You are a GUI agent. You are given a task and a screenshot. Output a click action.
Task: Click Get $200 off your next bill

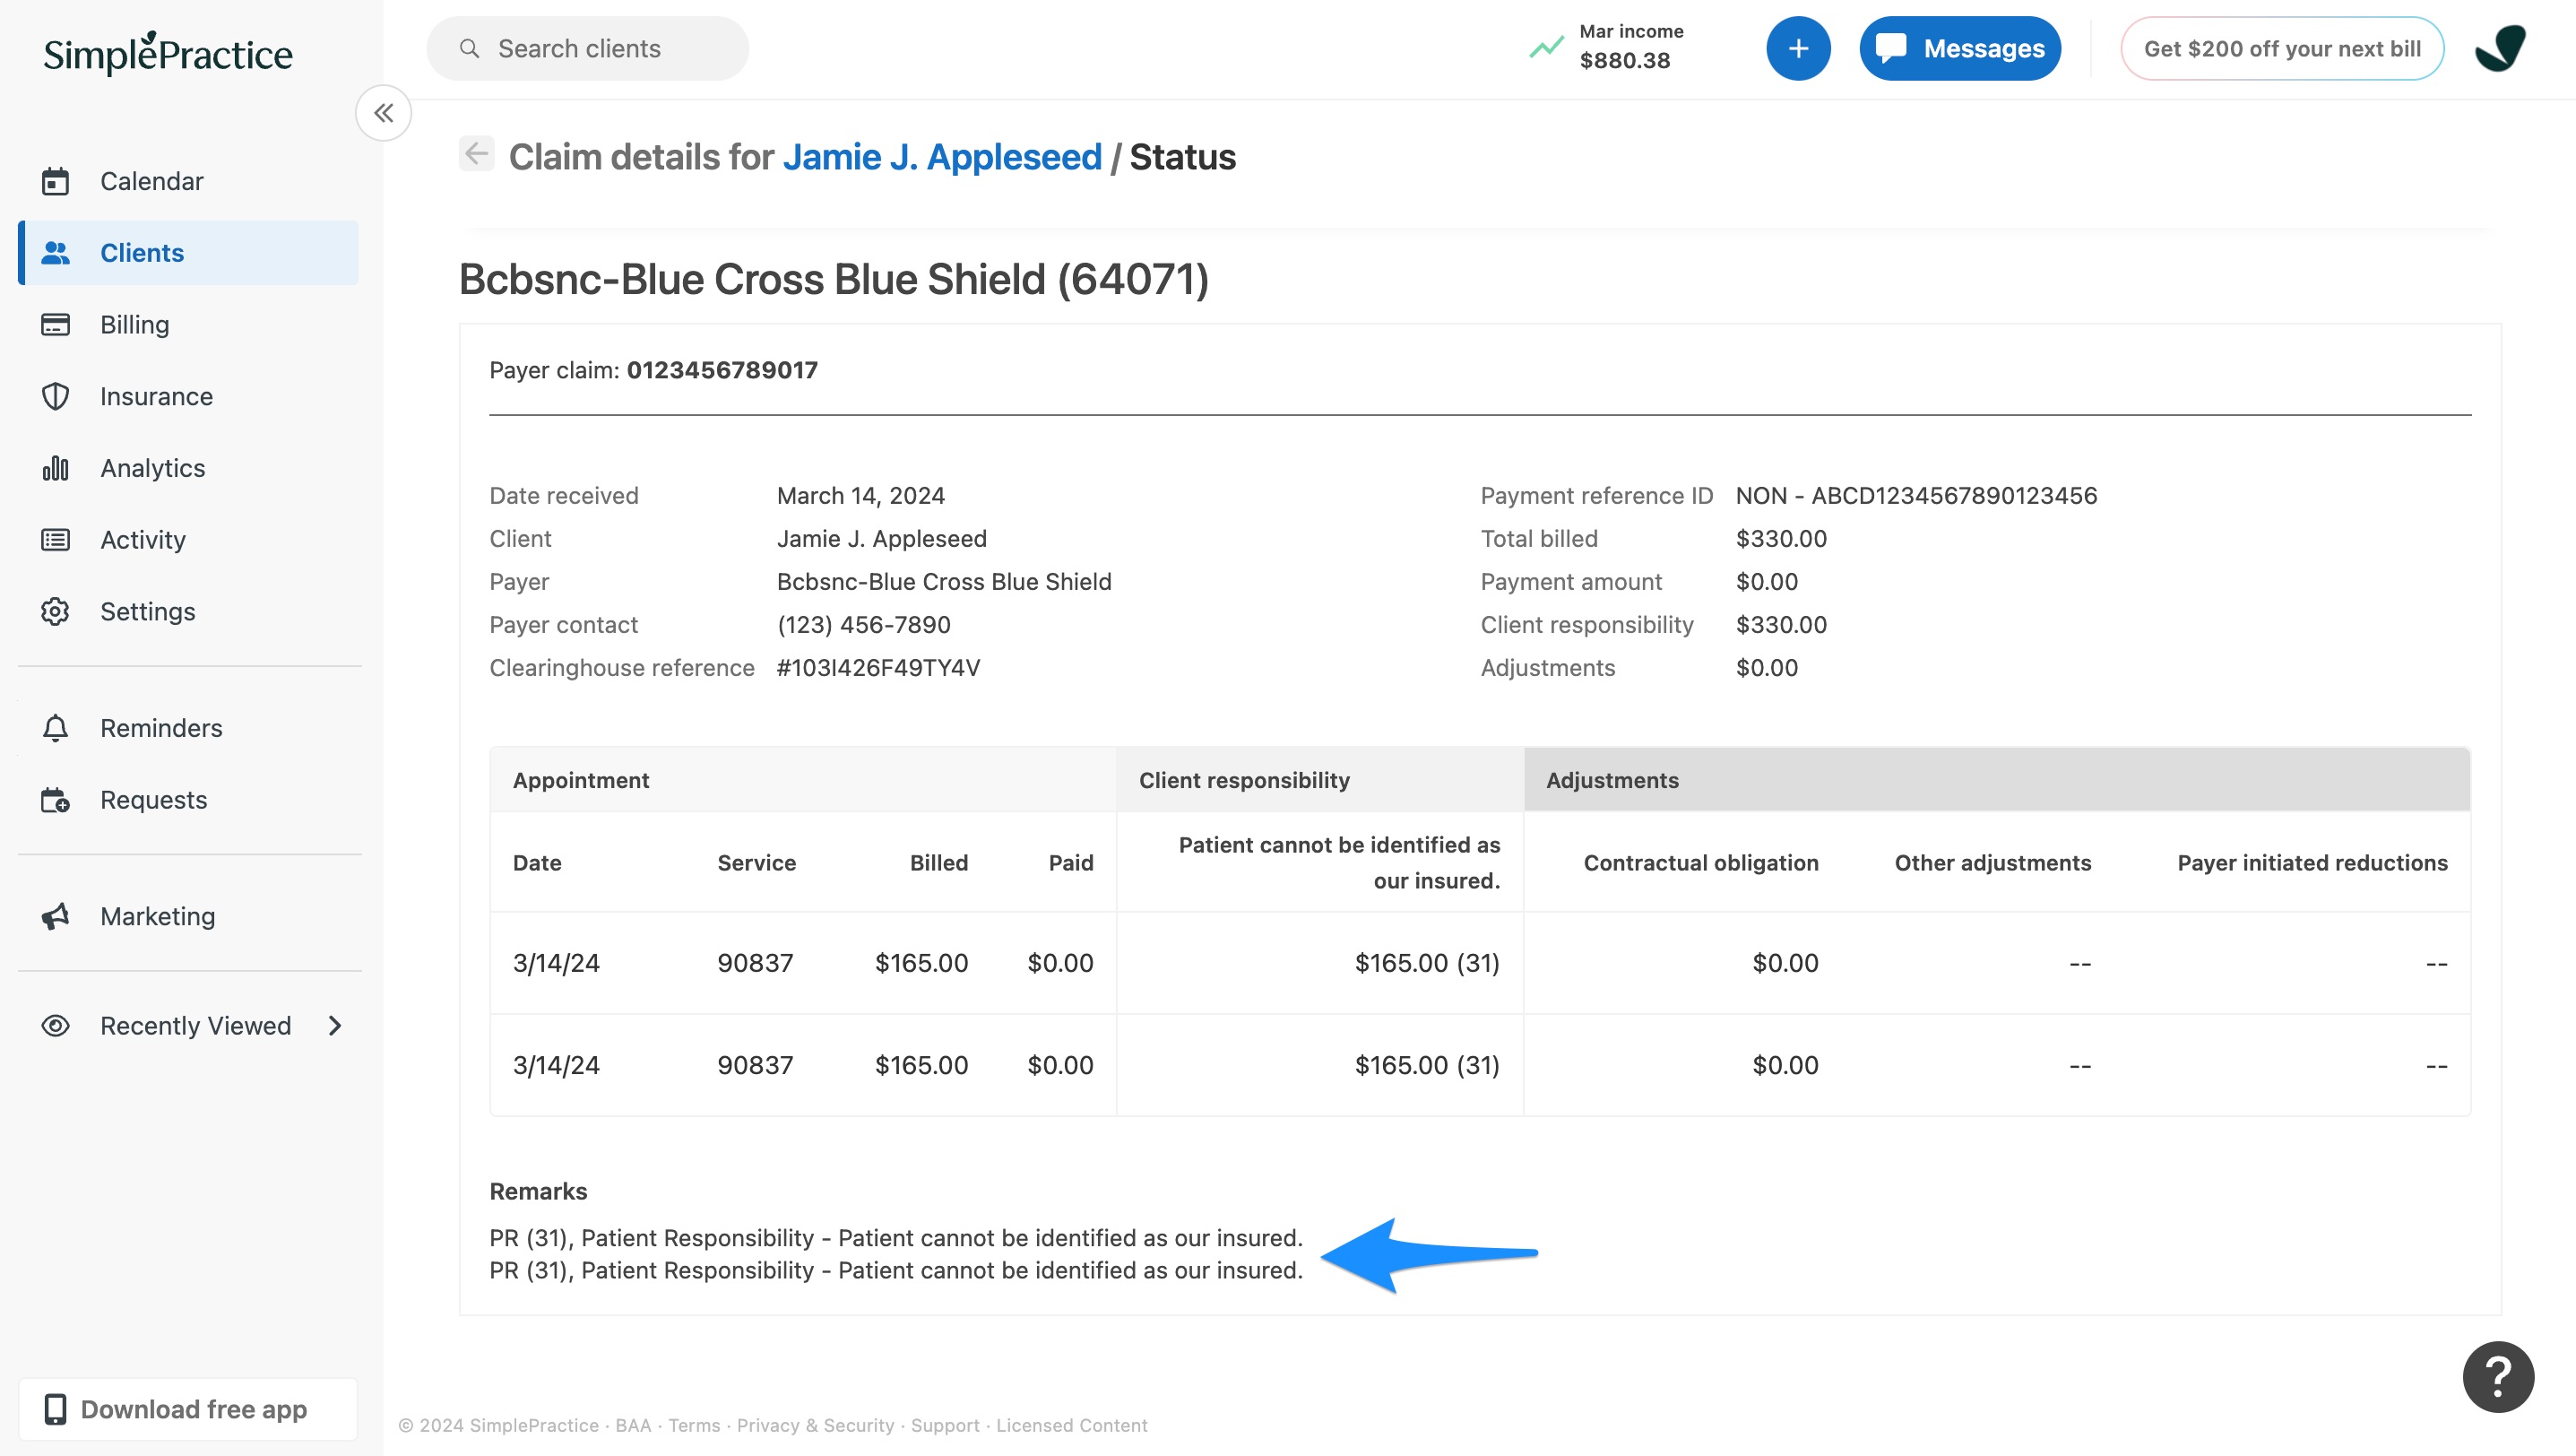point(2282,48)
